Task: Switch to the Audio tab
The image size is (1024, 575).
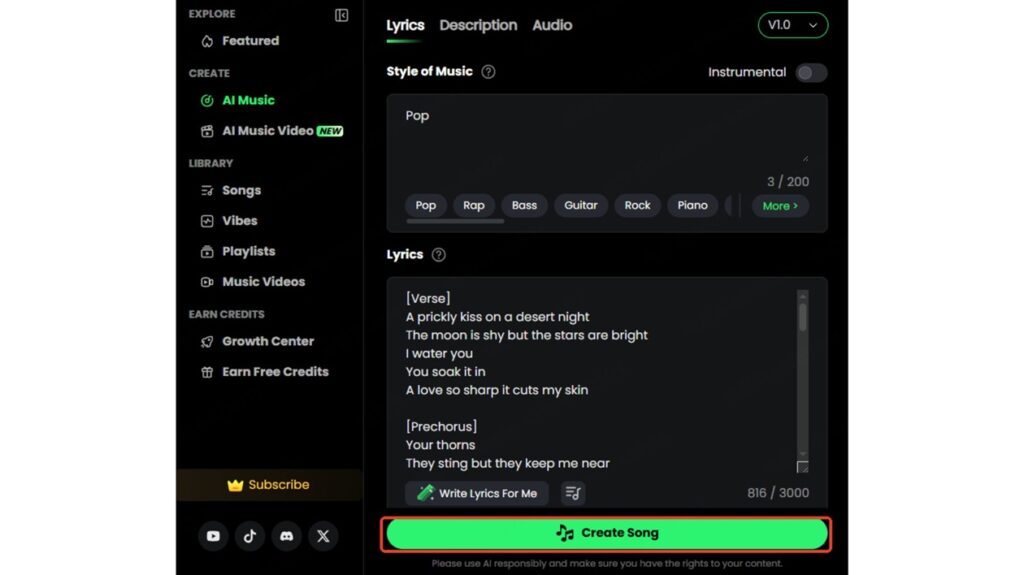Action: point(552,25)
